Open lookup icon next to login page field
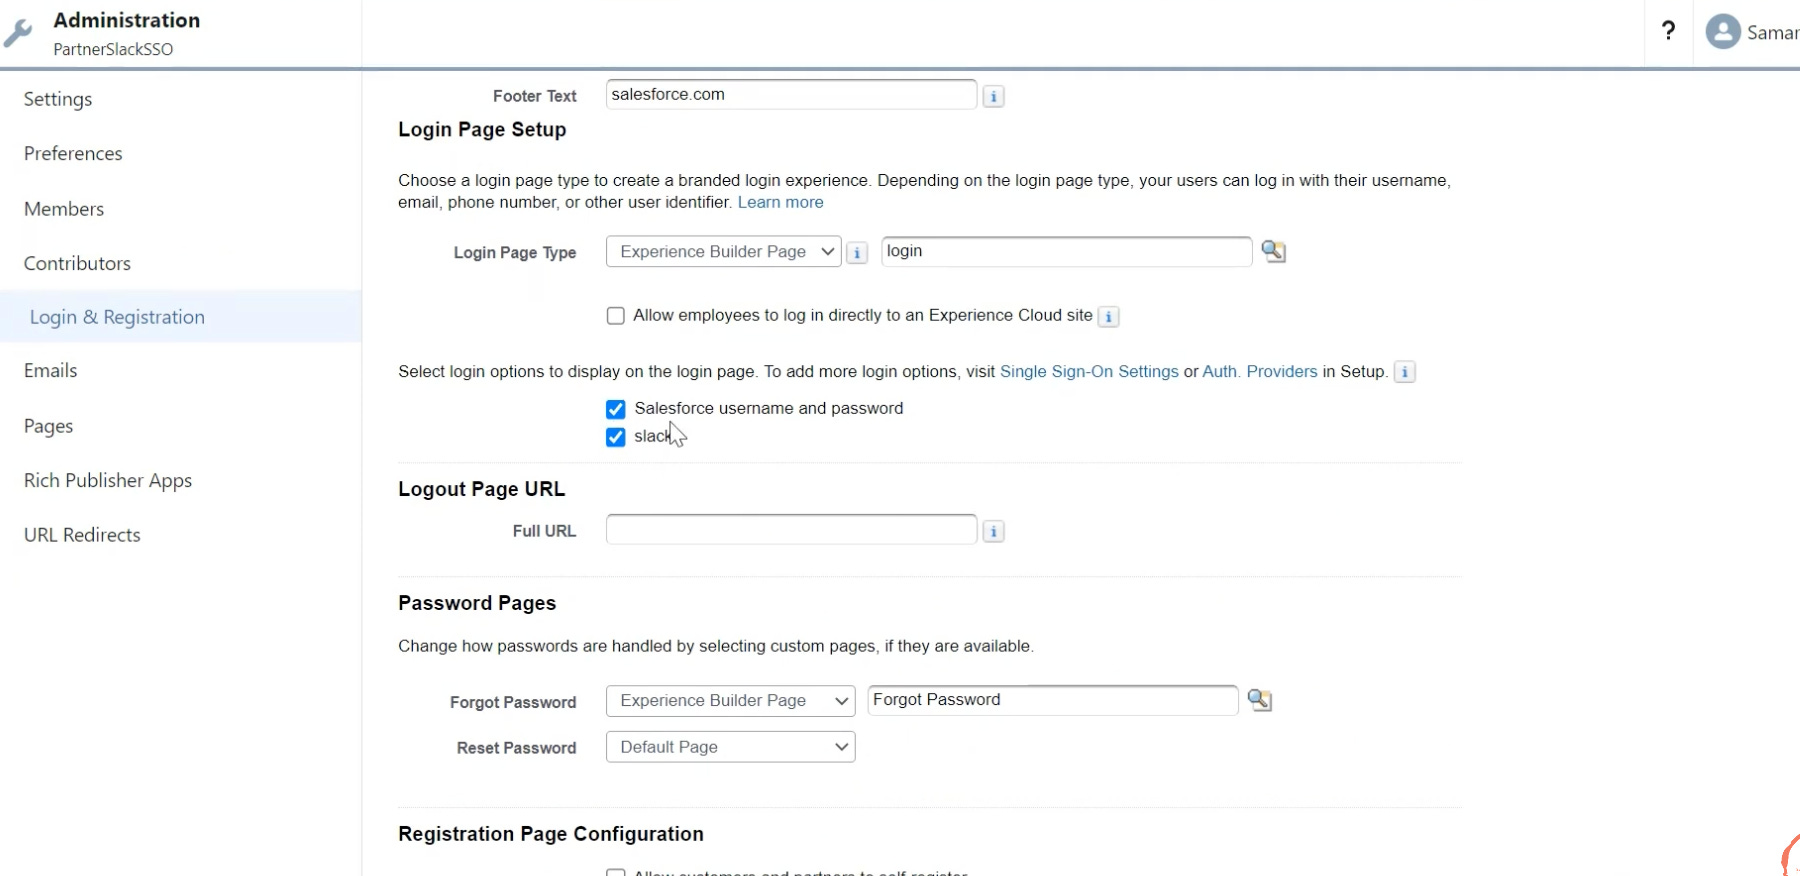 (x=1273, y=251)
